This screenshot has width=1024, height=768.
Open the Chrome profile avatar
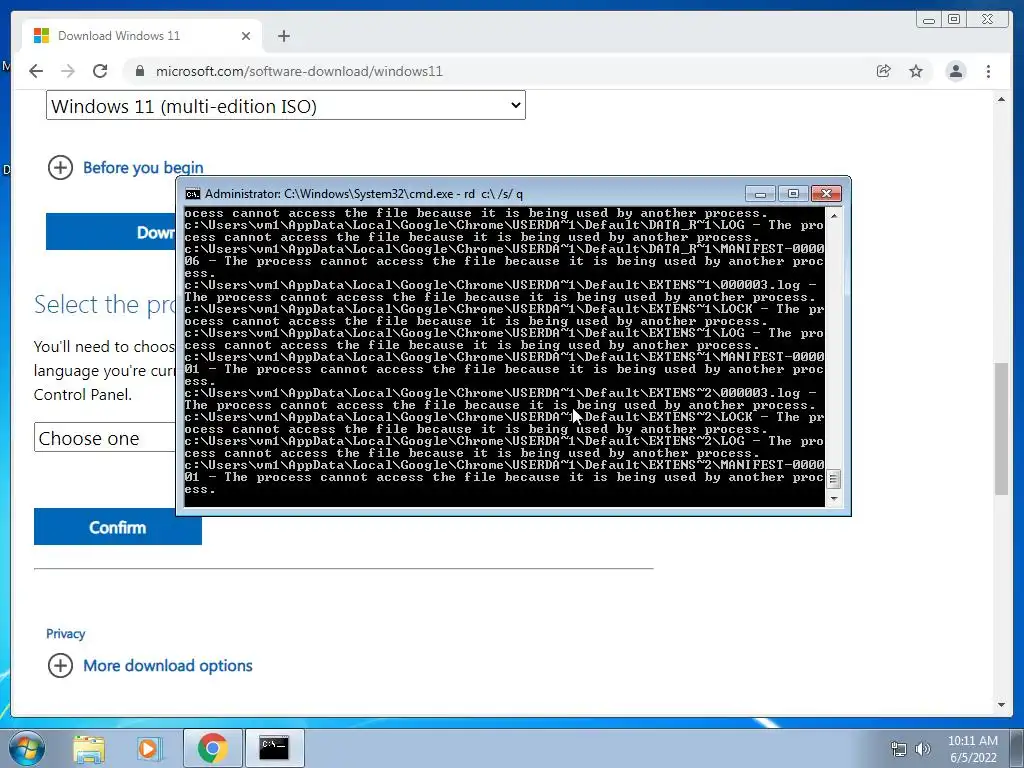point(955,71)
